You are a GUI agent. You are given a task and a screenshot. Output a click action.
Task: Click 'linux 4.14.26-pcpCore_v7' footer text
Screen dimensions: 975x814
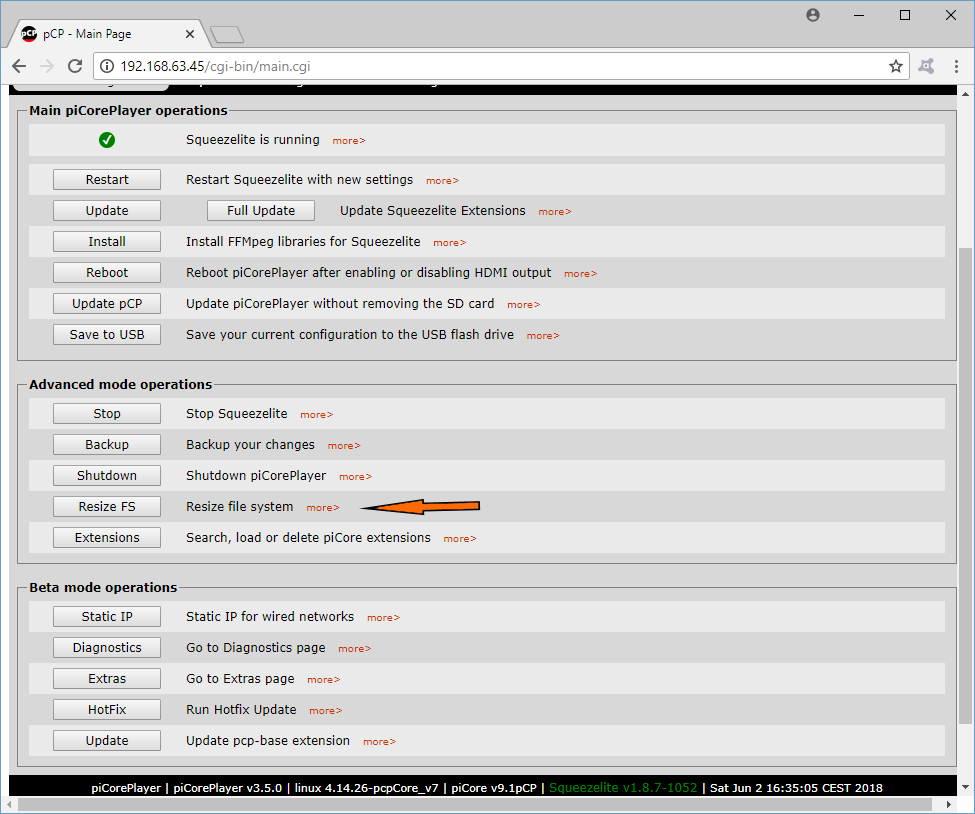click(366, 788)
